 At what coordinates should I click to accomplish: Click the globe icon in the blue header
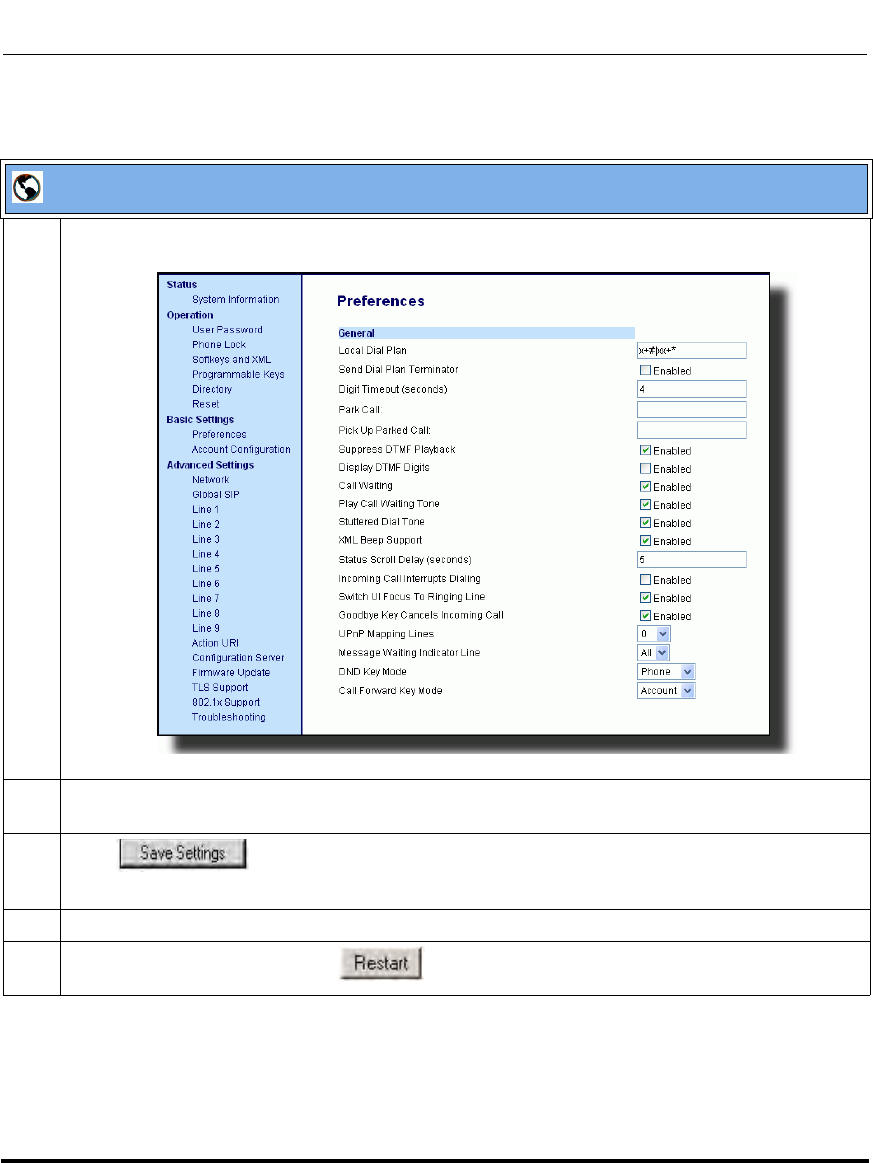(x=27, y=188)
